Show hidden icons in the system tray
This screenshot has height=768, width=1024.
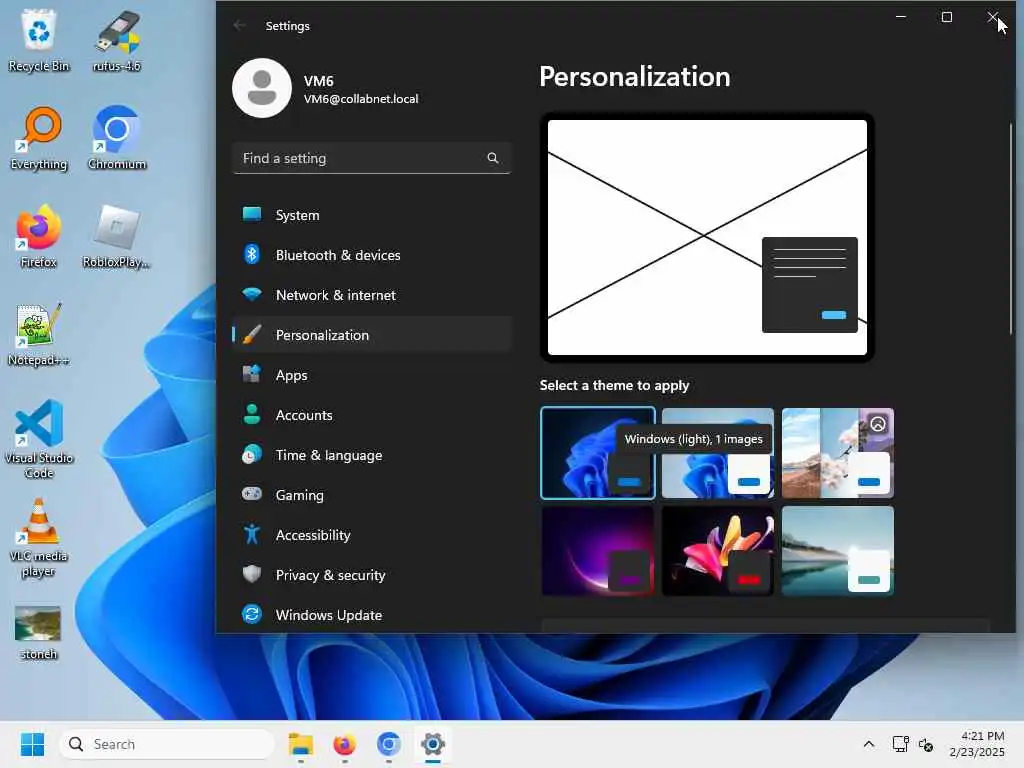point(869,744)
